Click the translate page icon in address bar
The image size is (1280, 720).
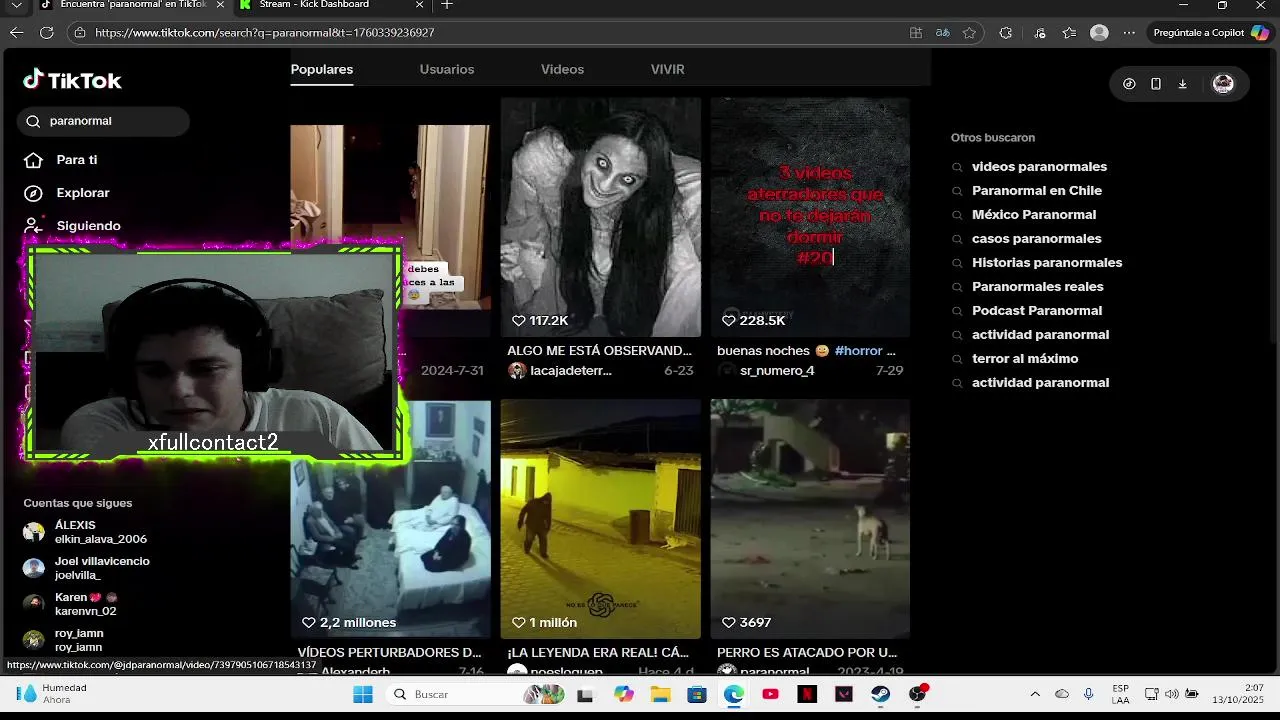pos(942,33)
